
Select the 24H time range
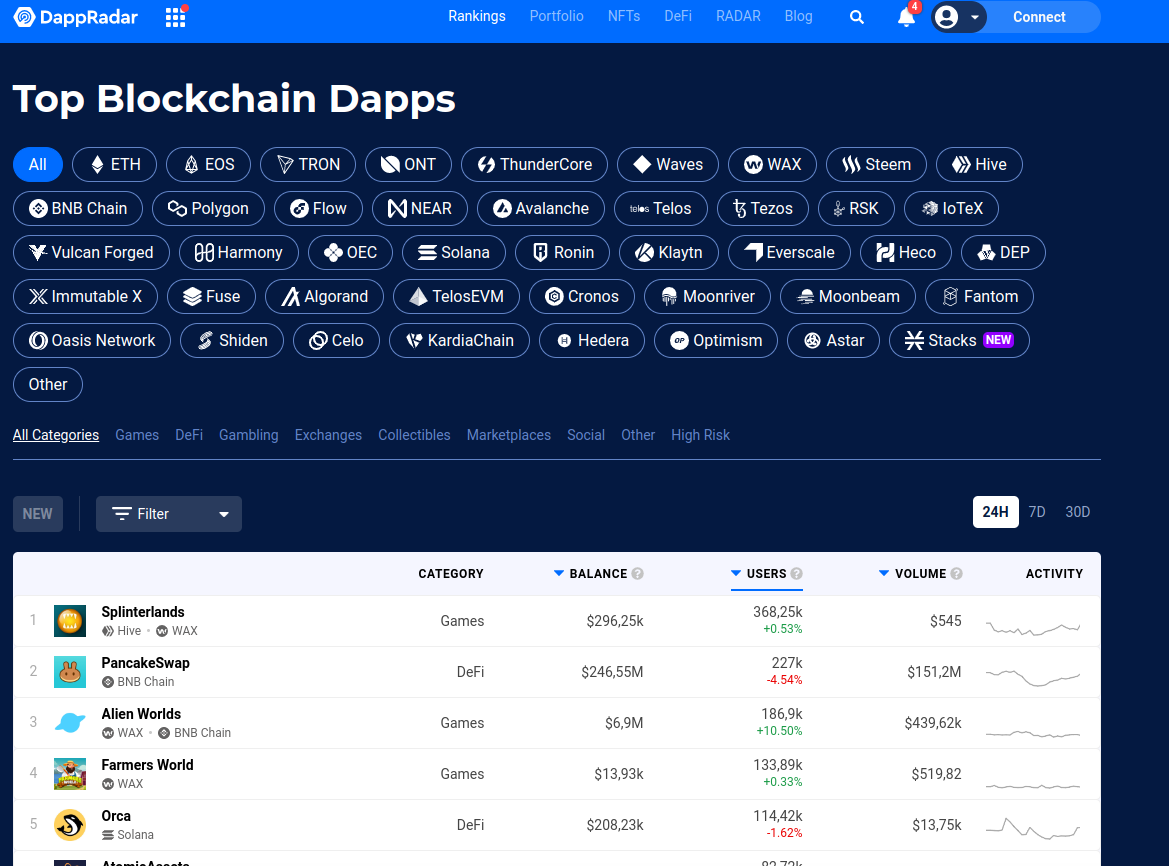995,512
